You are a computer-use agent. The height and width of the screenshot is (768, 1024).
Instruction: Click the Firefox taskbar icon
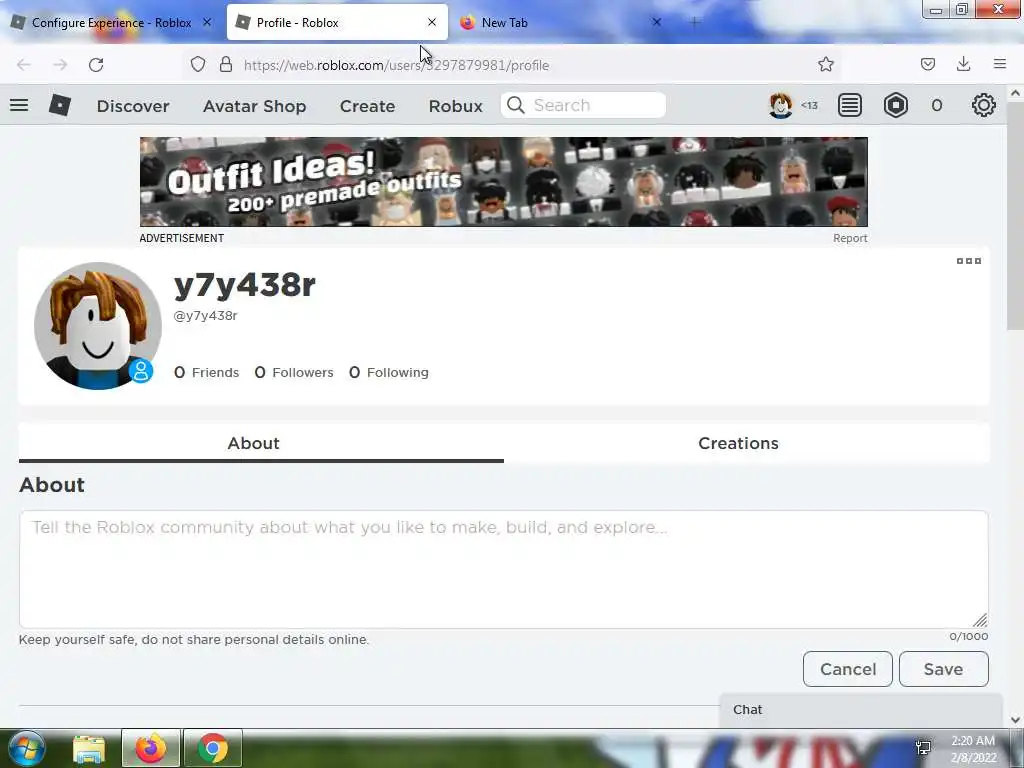(x=151, y=748)
